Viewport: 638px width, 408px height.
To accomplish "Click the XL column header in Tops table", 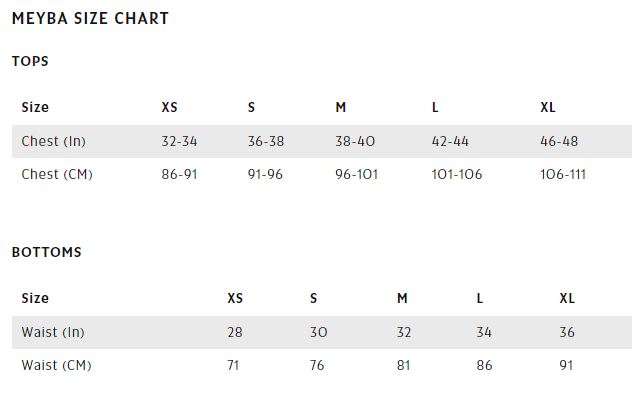I will click(x=548, y=107).
